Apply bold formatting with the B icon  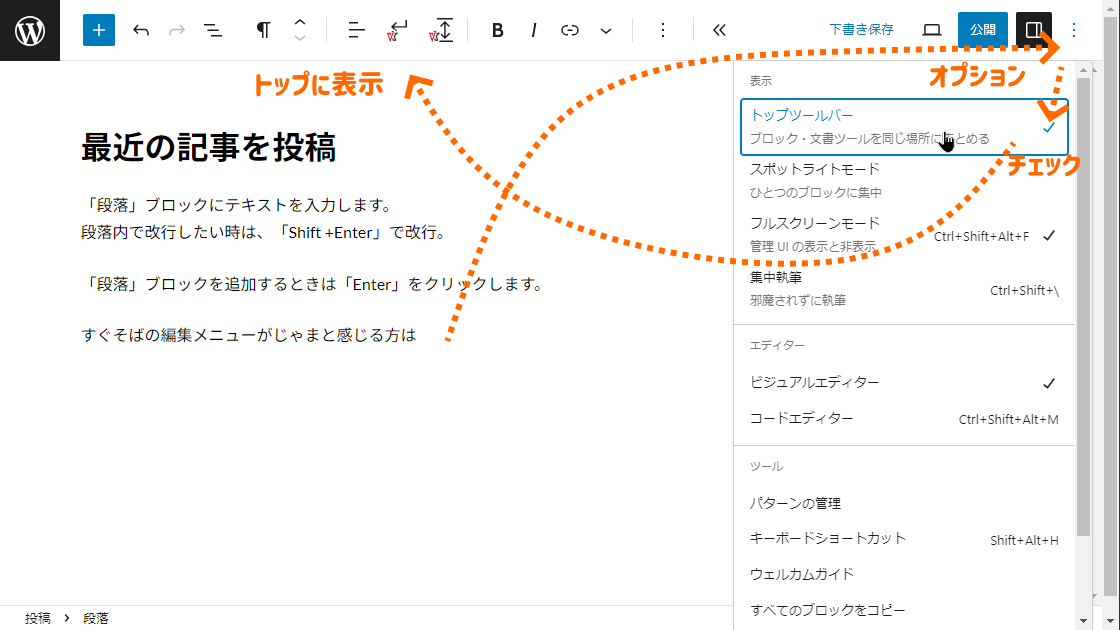point(497,30)
